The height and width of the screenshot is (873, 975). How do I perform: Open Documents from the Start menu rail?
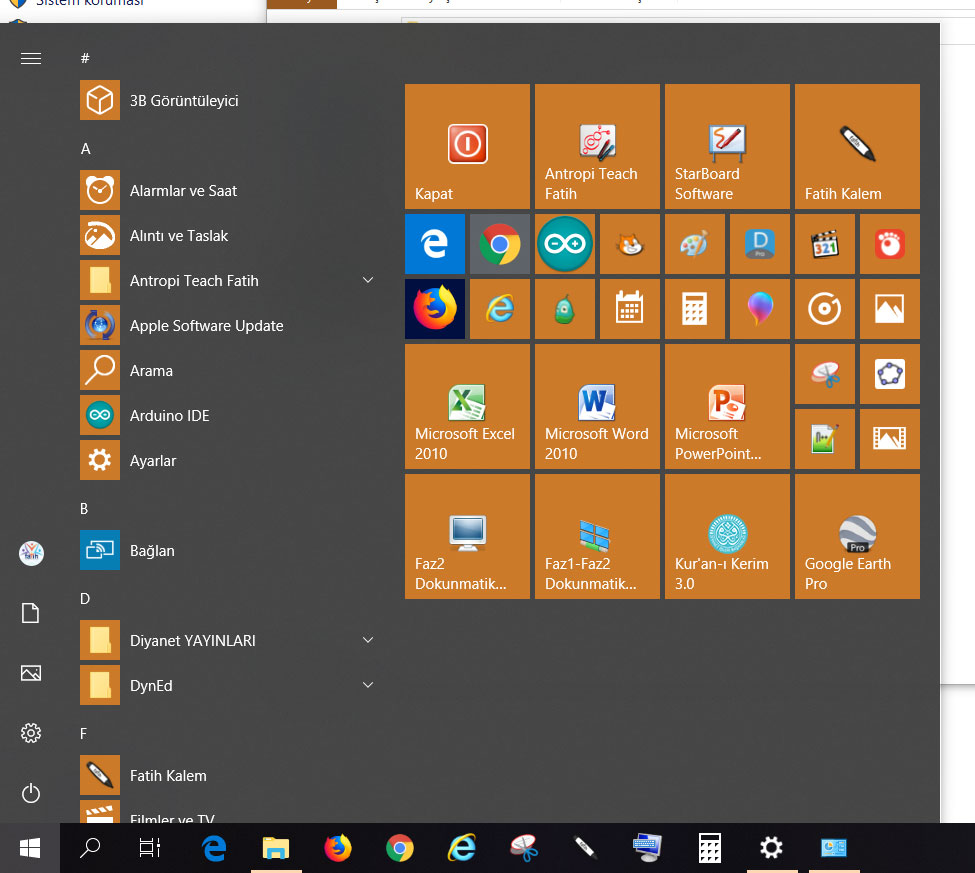31,613
